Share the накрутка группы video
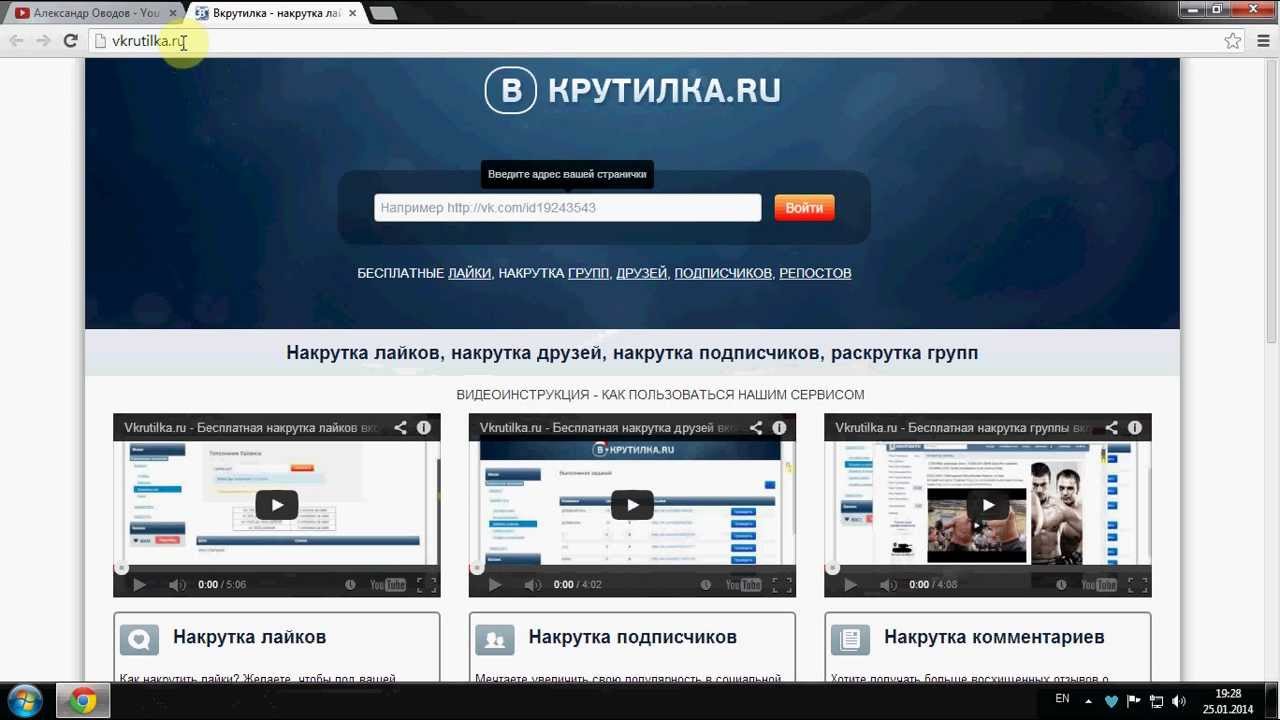Image resolution: width=1280 pixels, height=720 pixels. (x=1111, y=428)
